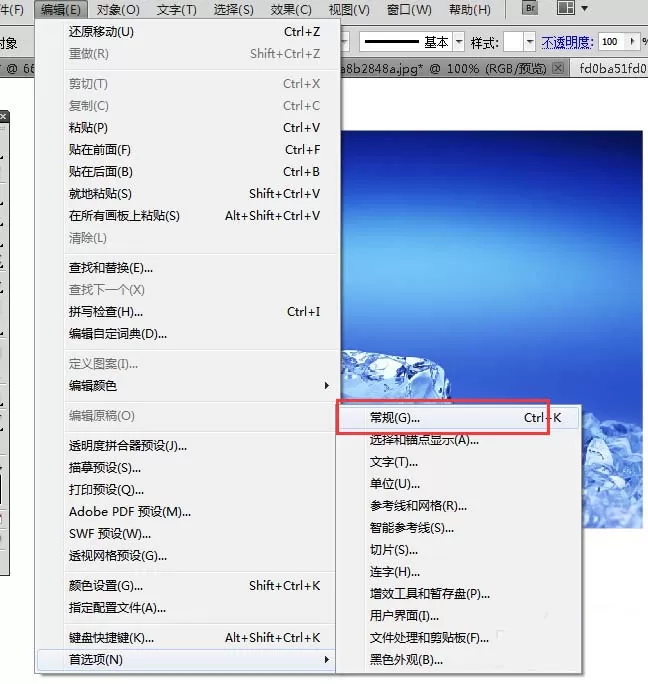
Task: Choose SWF 预设(W)... entry
Action: click(188, 534)
